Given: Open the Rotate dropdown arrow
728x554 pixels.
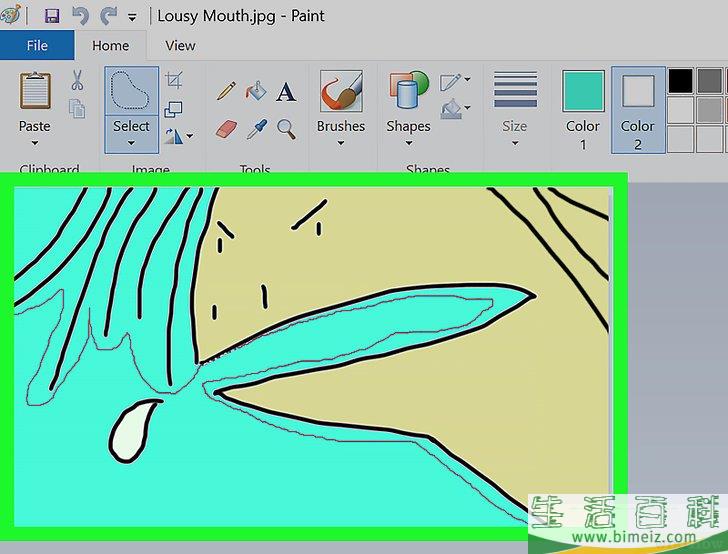Looking at the screenshot, I should click(x=190, y=136).
